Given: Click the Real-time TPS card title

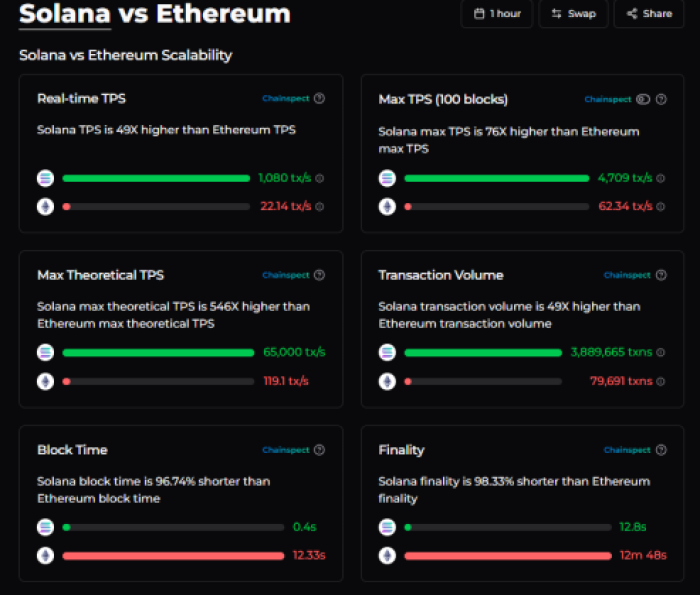Looking at the screenshot, I should pyautogui.click(x=81, y=99).
